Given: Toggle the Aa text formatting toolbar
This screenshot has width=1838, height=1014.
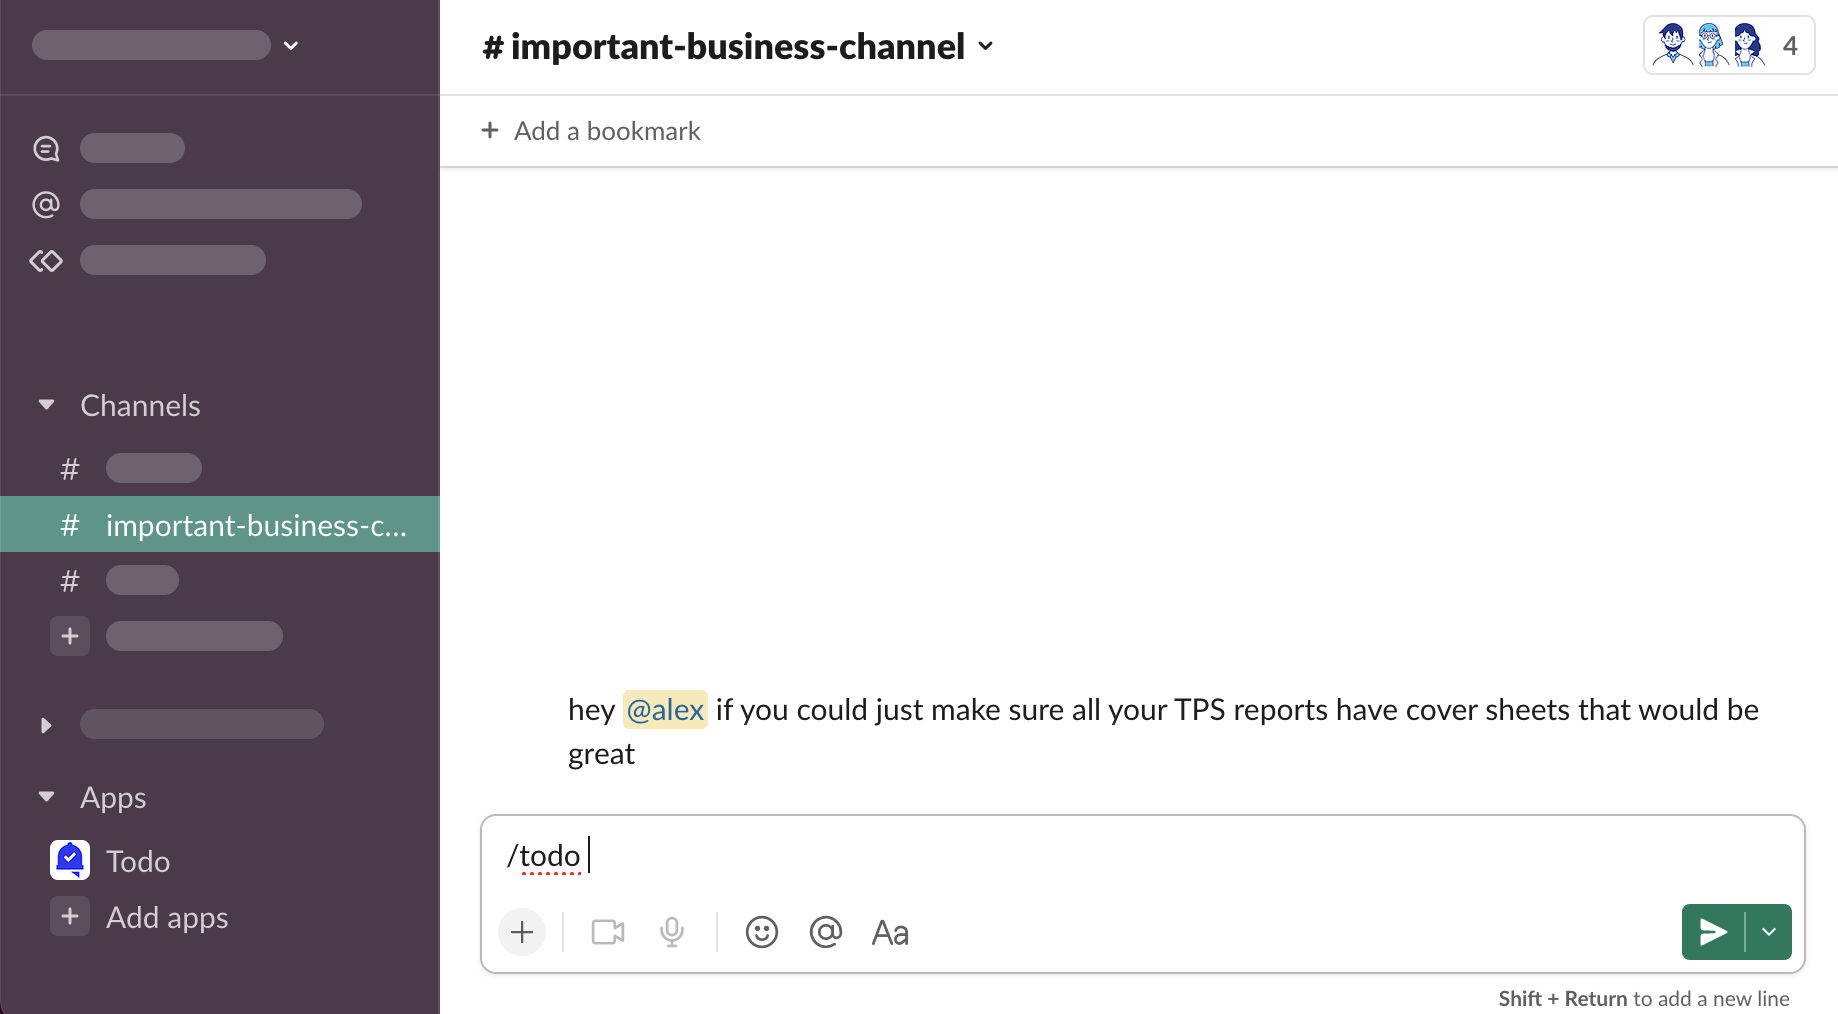Looking at the screenshot, I should (889, 932).
